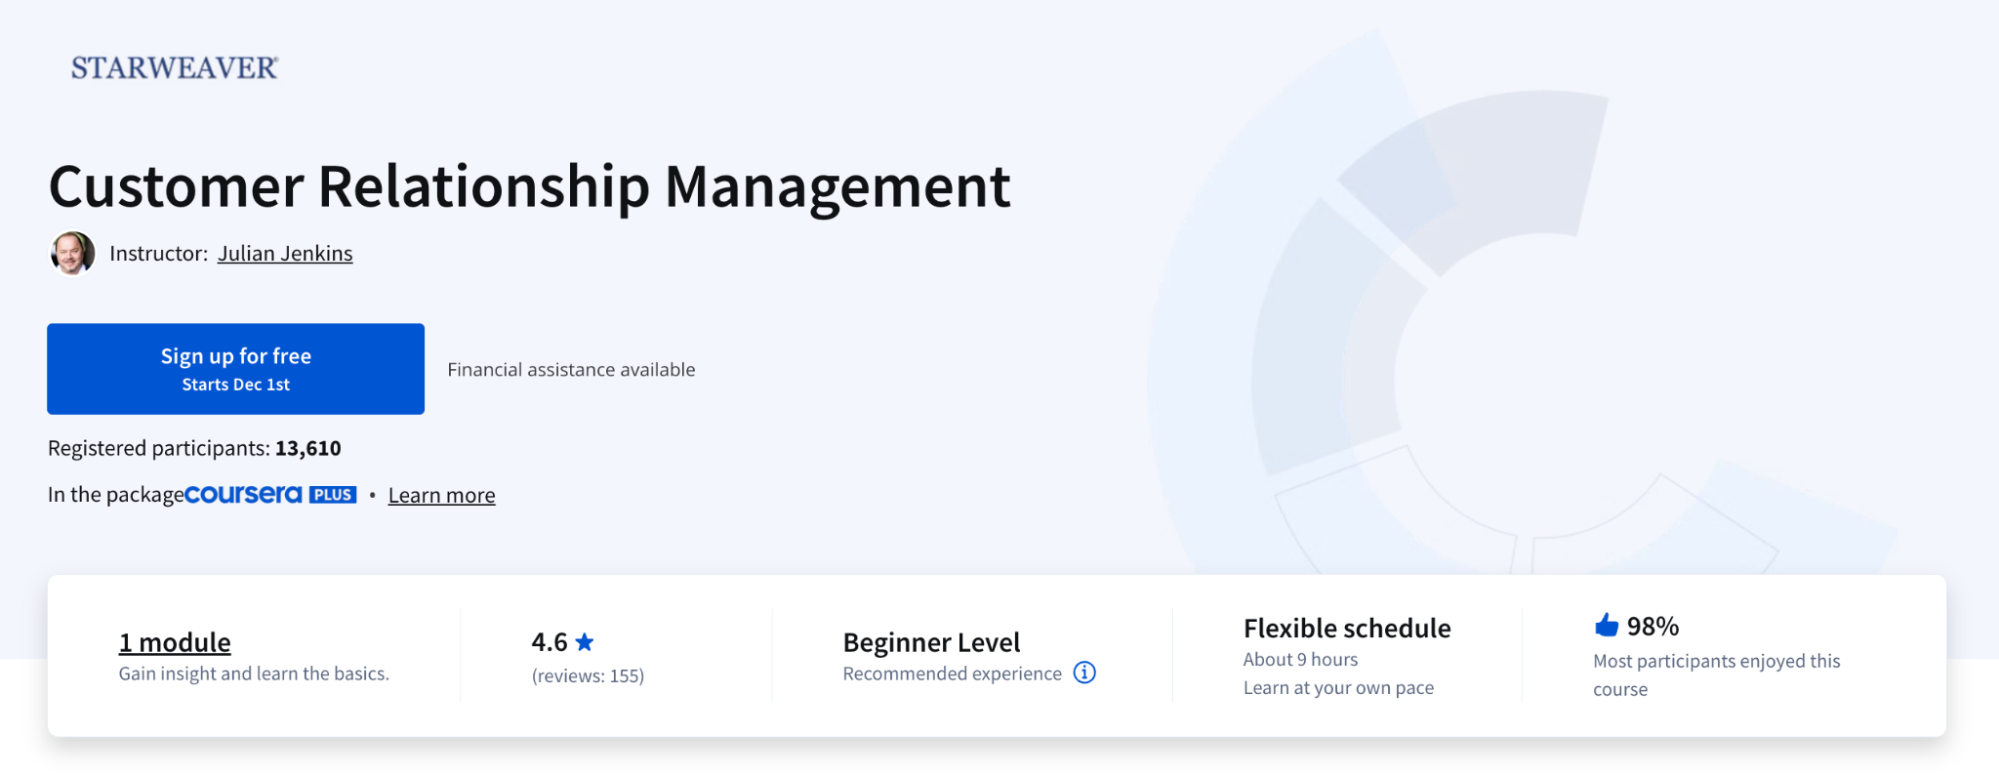Click the instructor avatar photo
This screenshot has height=775, width=1999.
coord(73,253)
